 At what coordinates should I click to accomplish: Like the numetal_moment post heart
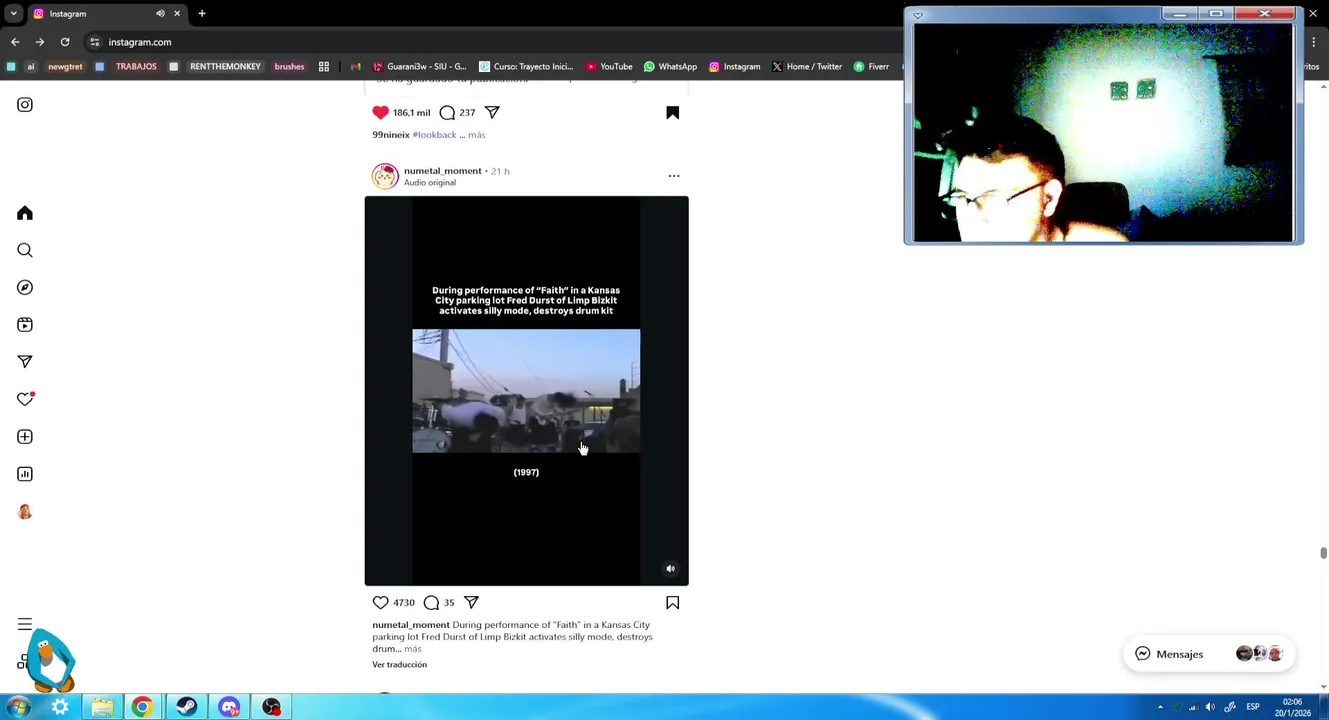pyautogui.click(x=380, y=602)
